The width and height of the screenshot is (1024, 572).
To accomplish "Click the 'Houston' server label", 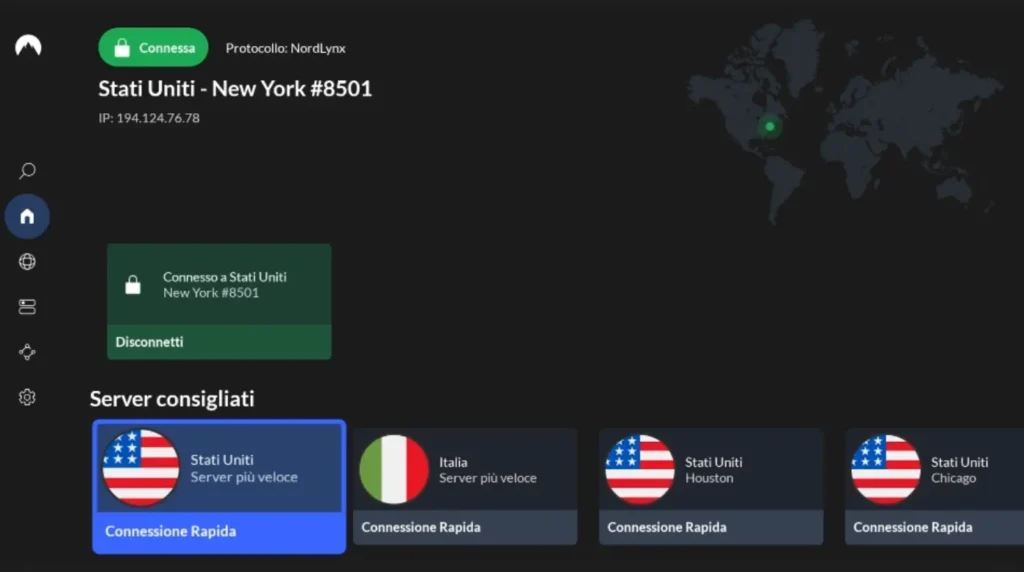I will pyautogui.click(x=709, y=478).
